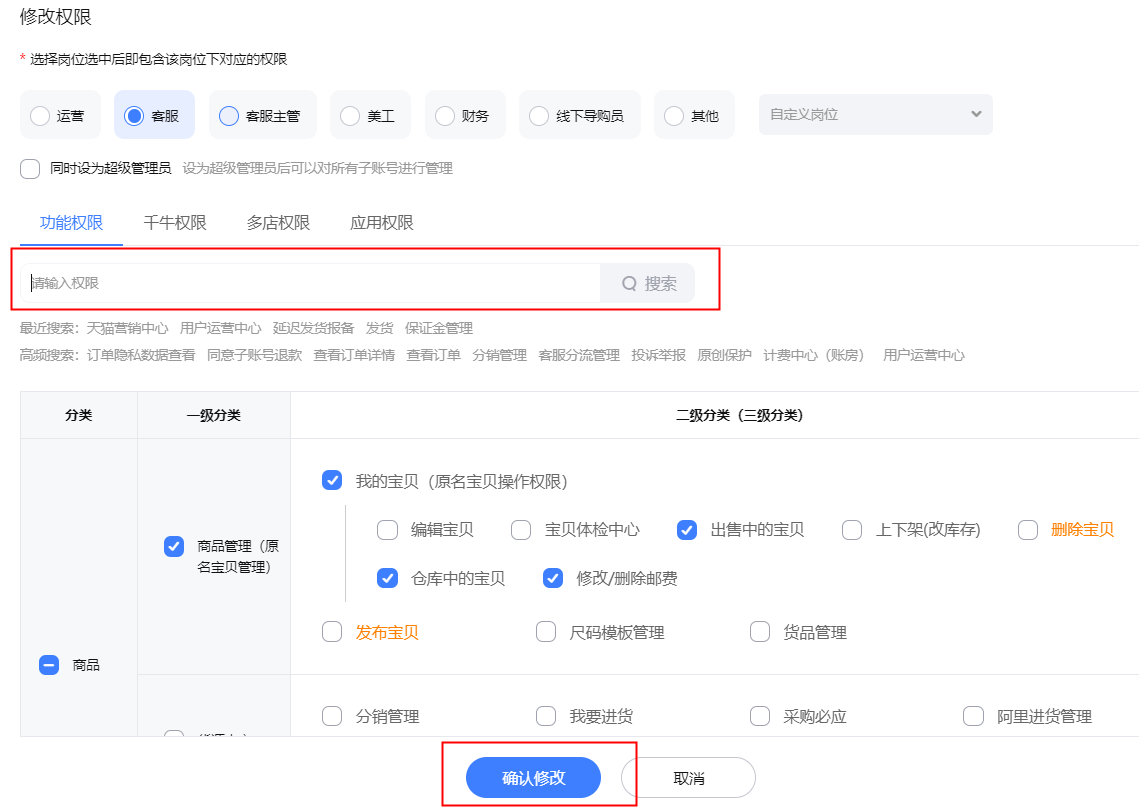Select the 财务 role option
This screenshot has width=1139, height=811.
pyautogui.click(x=445, y=116)
